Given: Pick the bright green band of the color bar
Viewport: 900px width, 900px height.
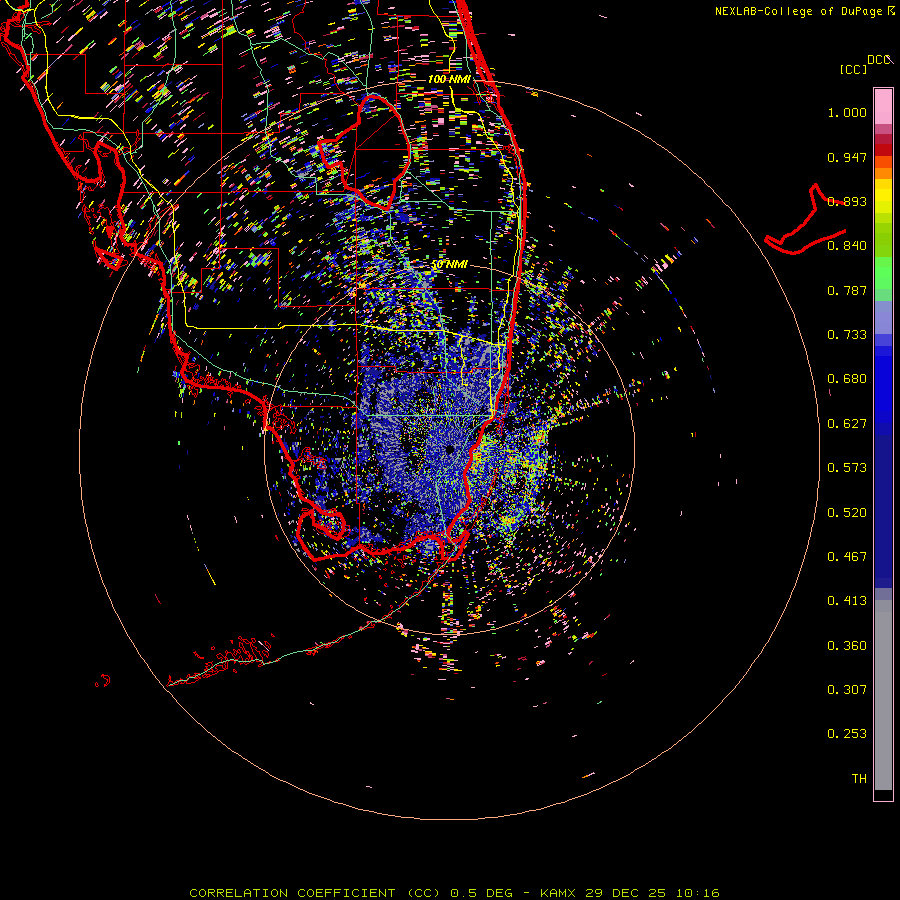Looking at the screenshot, I should [883, 273].
